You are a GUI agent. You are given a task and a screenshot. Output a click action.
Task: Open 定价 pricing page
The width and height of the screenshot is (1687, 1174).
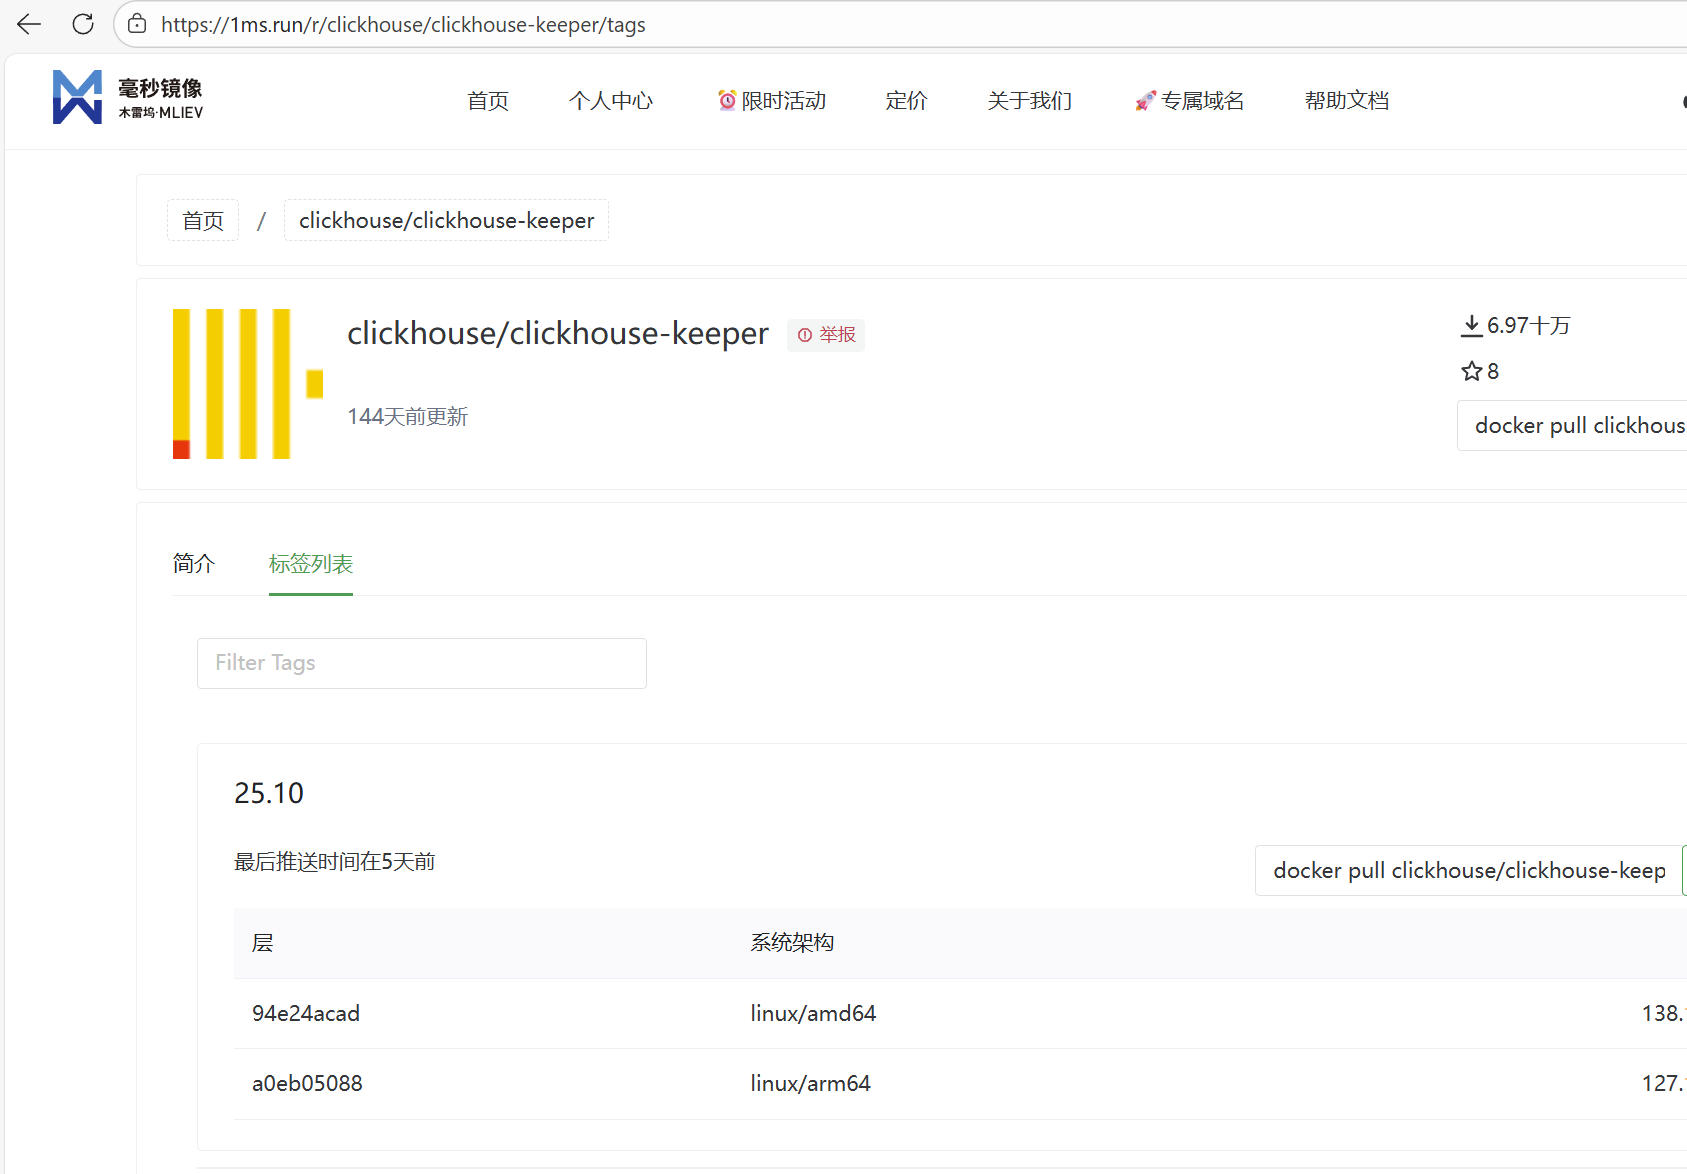click(906, 101)
